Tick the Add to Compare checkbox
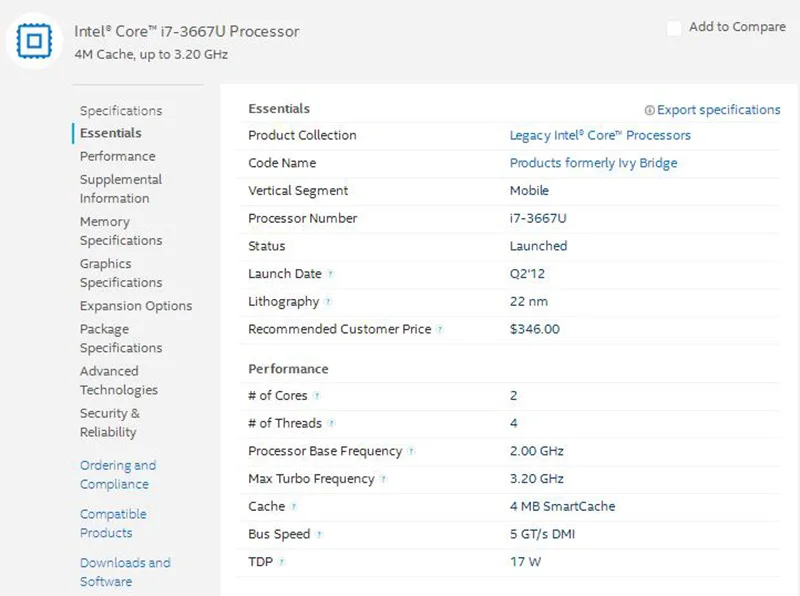Screen dimensions: 800x596 (674, 28)
